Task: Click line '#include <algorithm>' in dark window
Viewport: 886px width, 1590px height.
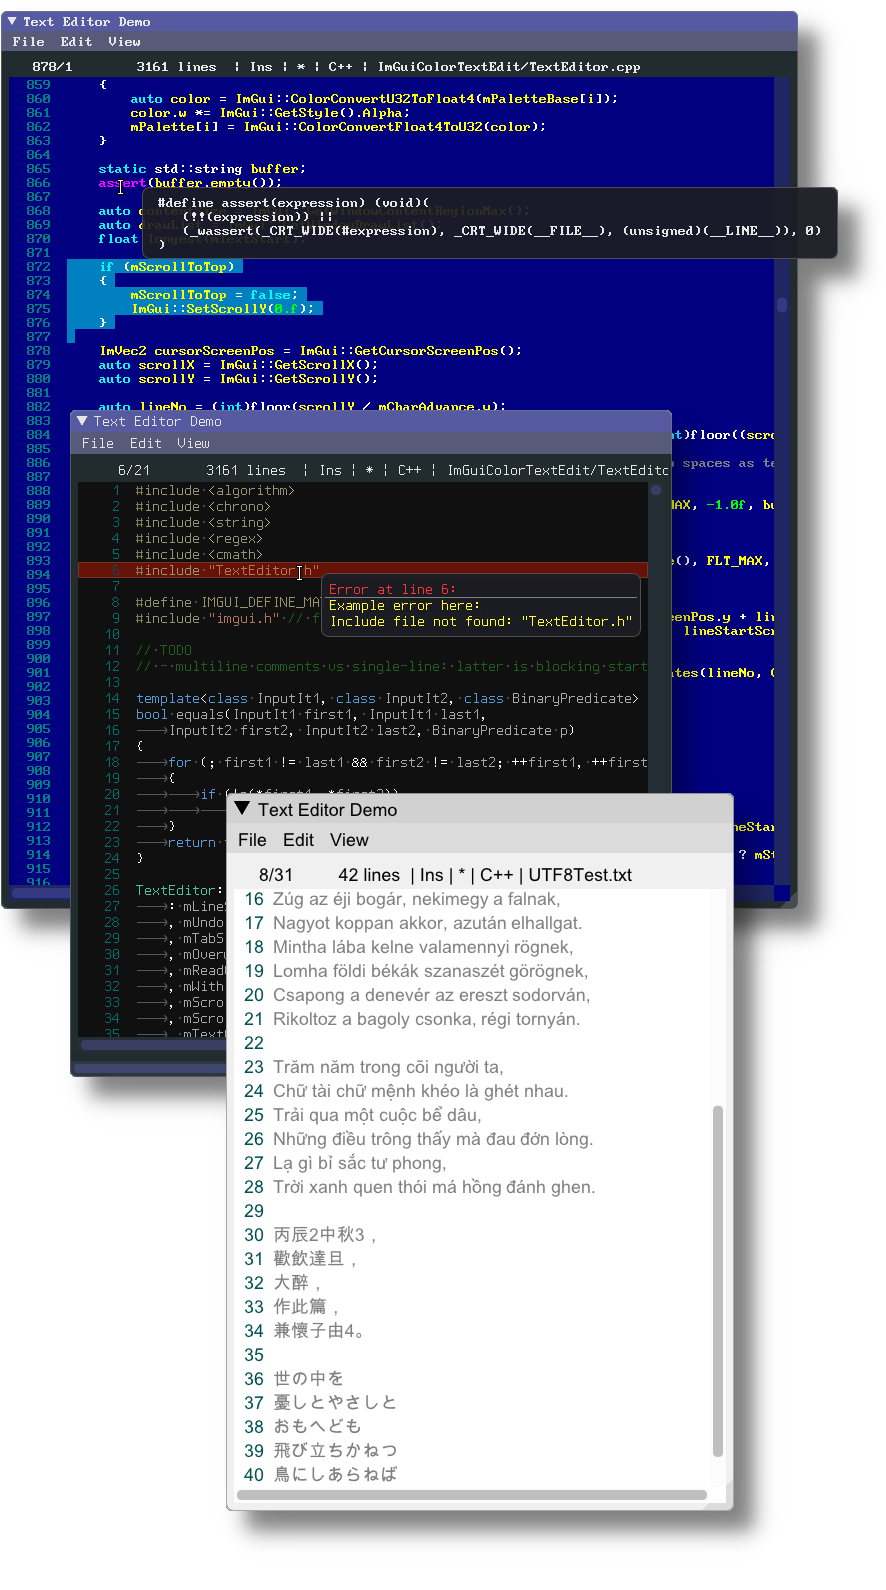Action: click(215, 490)
